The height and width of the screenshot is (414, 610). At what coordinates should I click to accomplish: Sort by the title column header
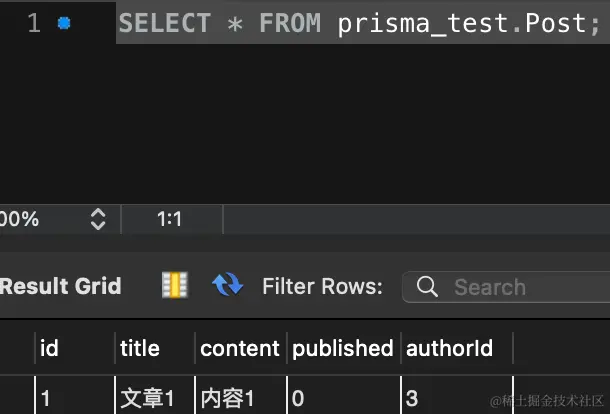pos(155,348)
